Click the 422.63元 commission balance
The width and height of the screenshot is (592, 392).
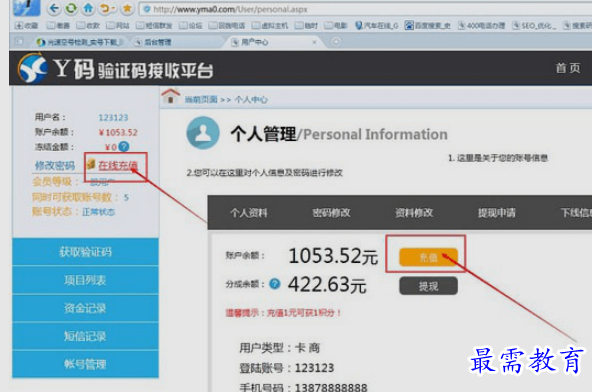point(327,284)
